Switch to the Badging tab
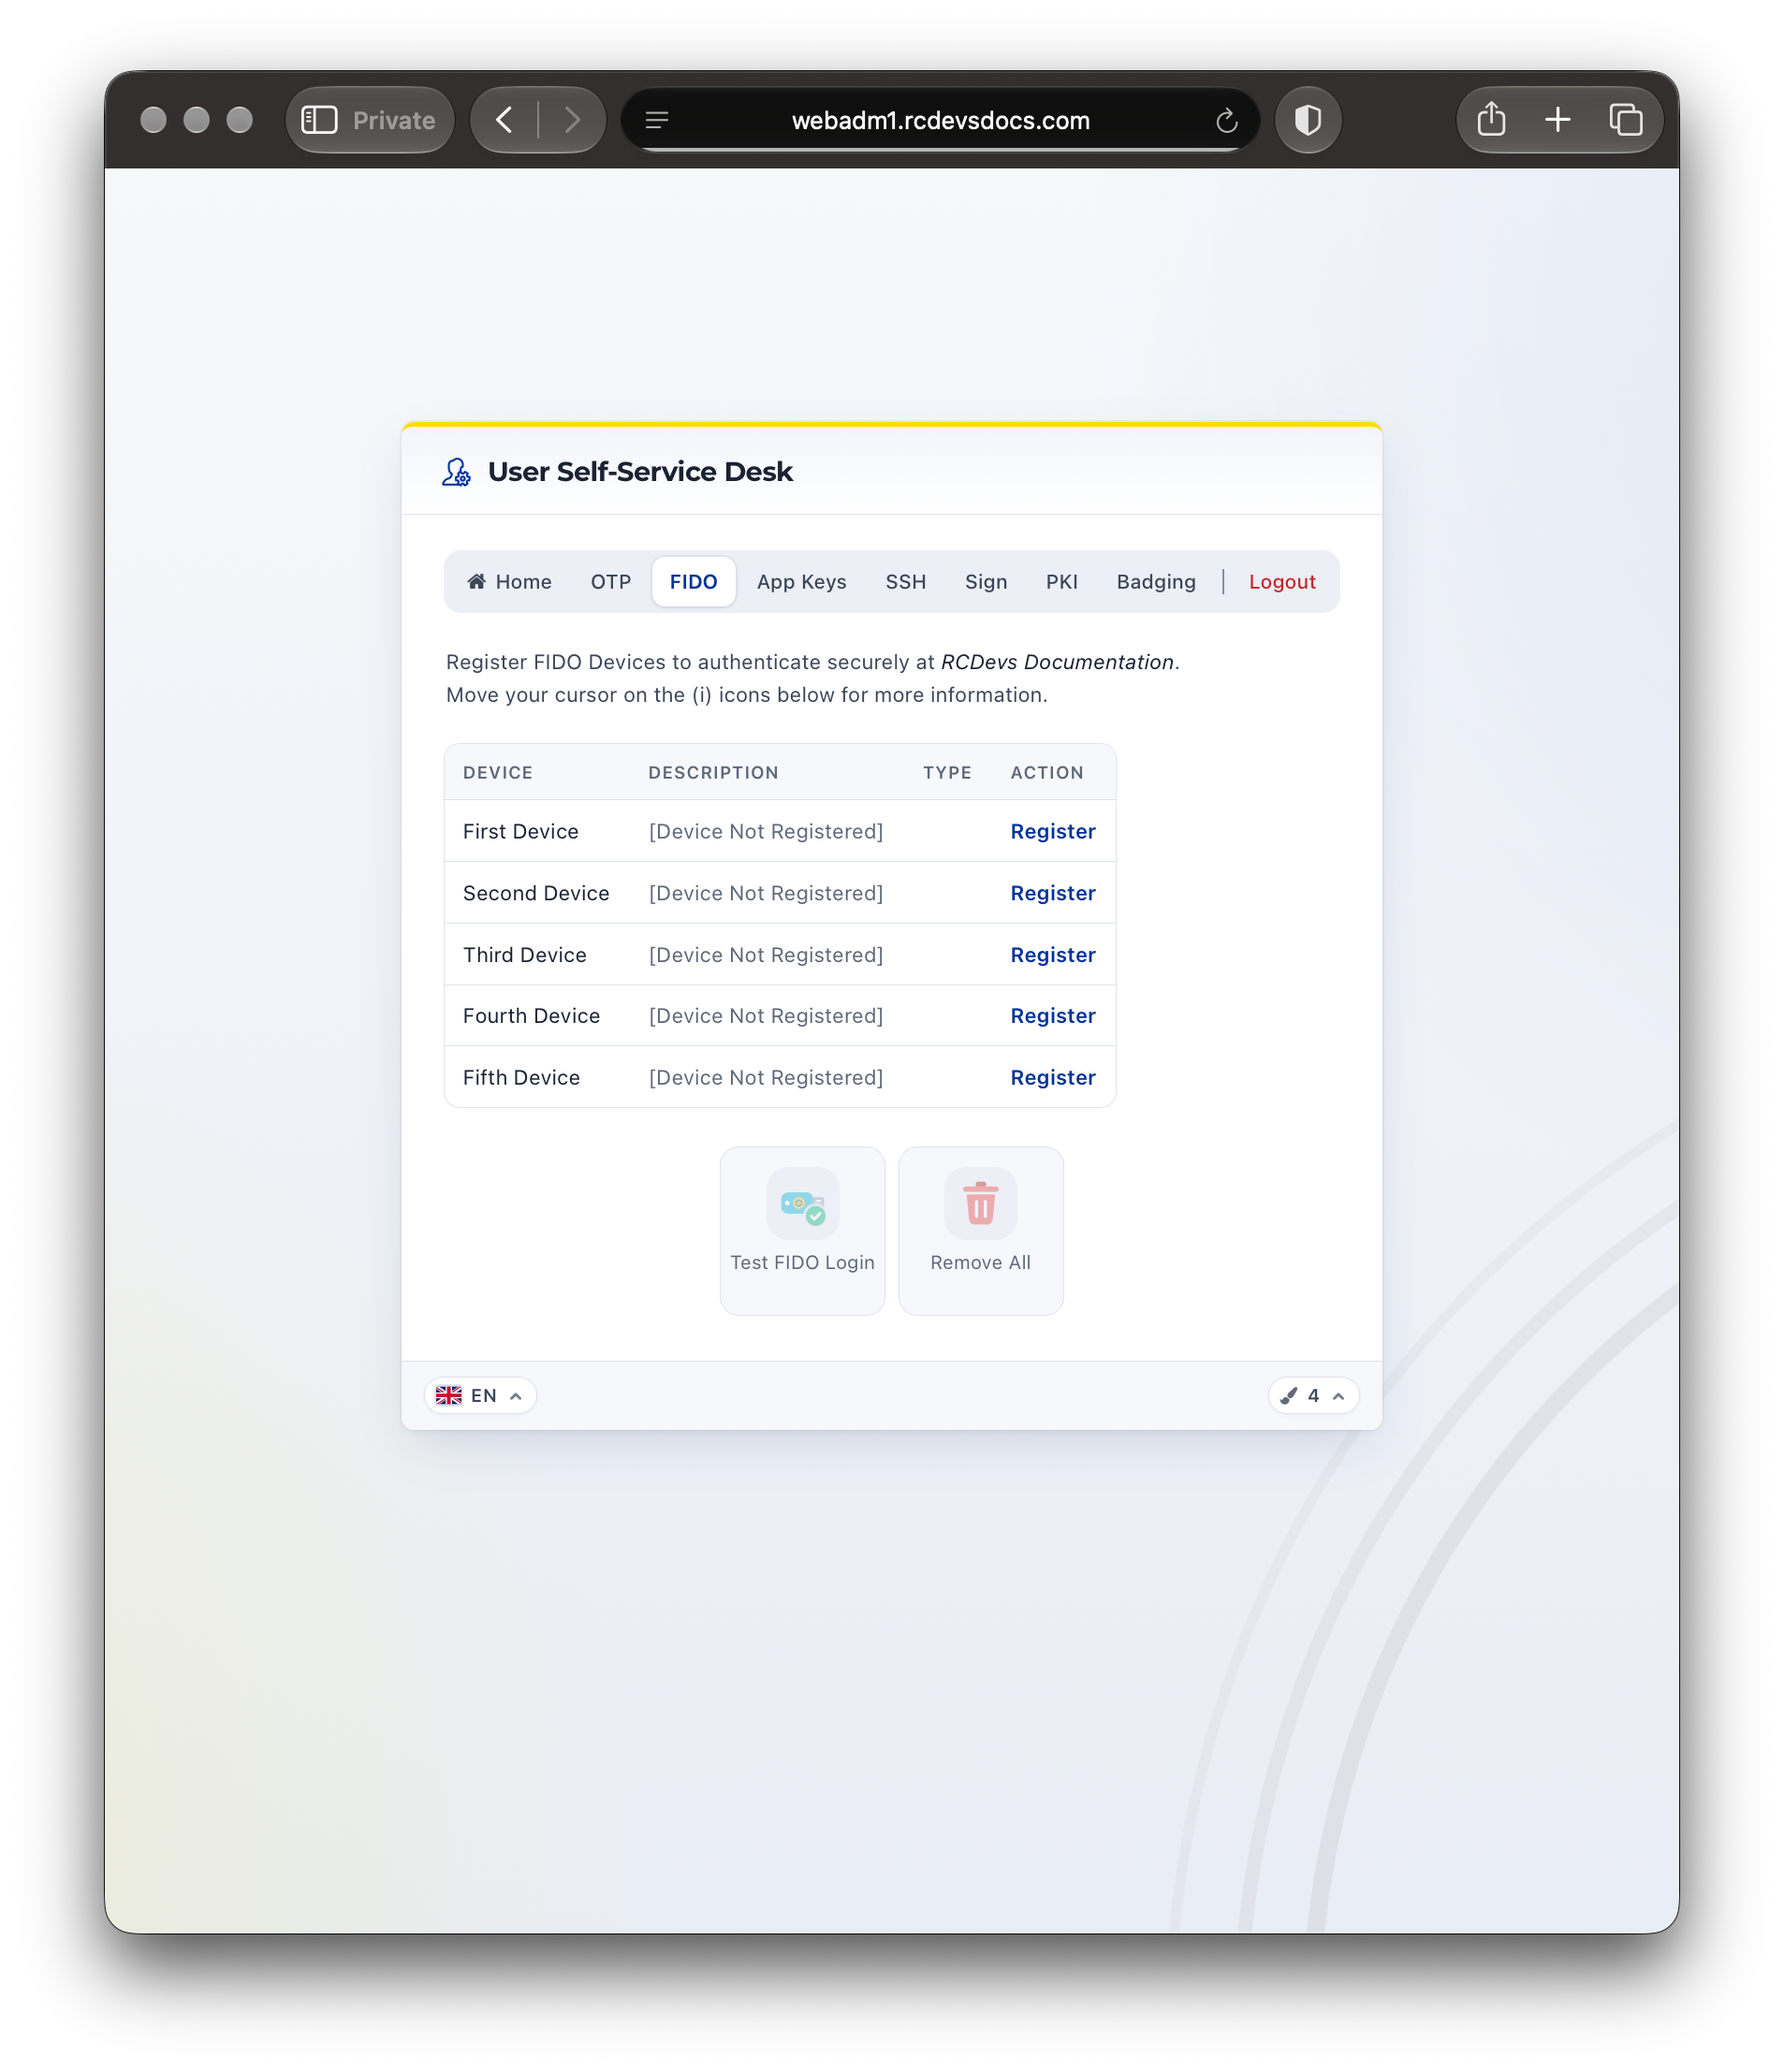 pos(1155,582)
